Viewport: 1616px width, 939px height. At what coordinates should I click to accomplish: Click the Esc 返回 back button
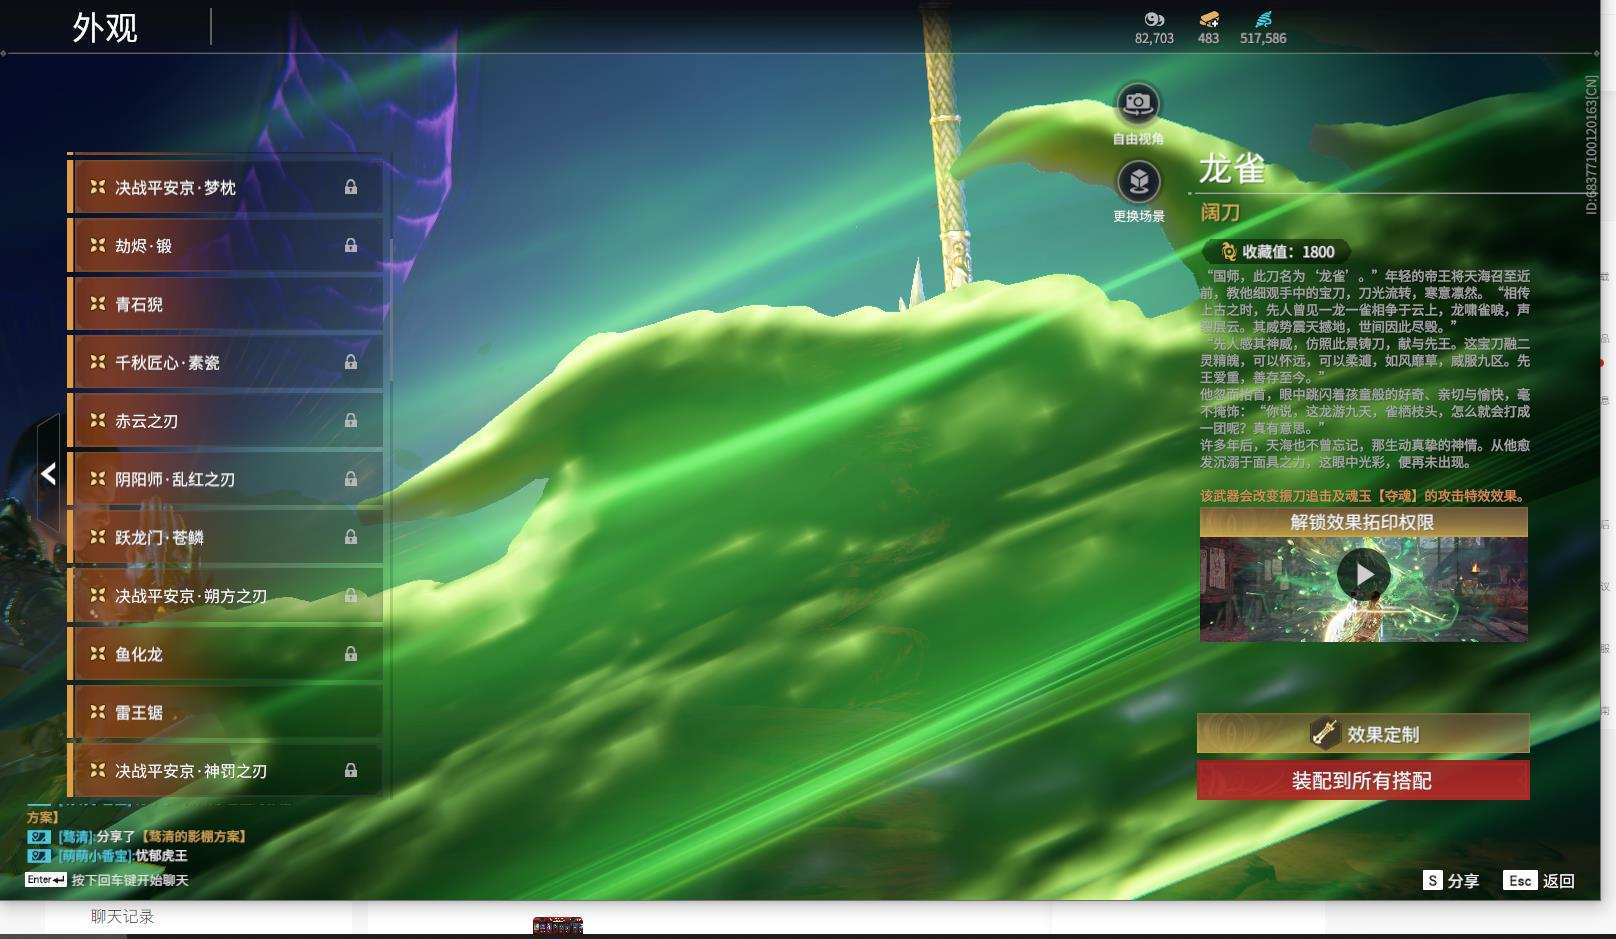1539,880
